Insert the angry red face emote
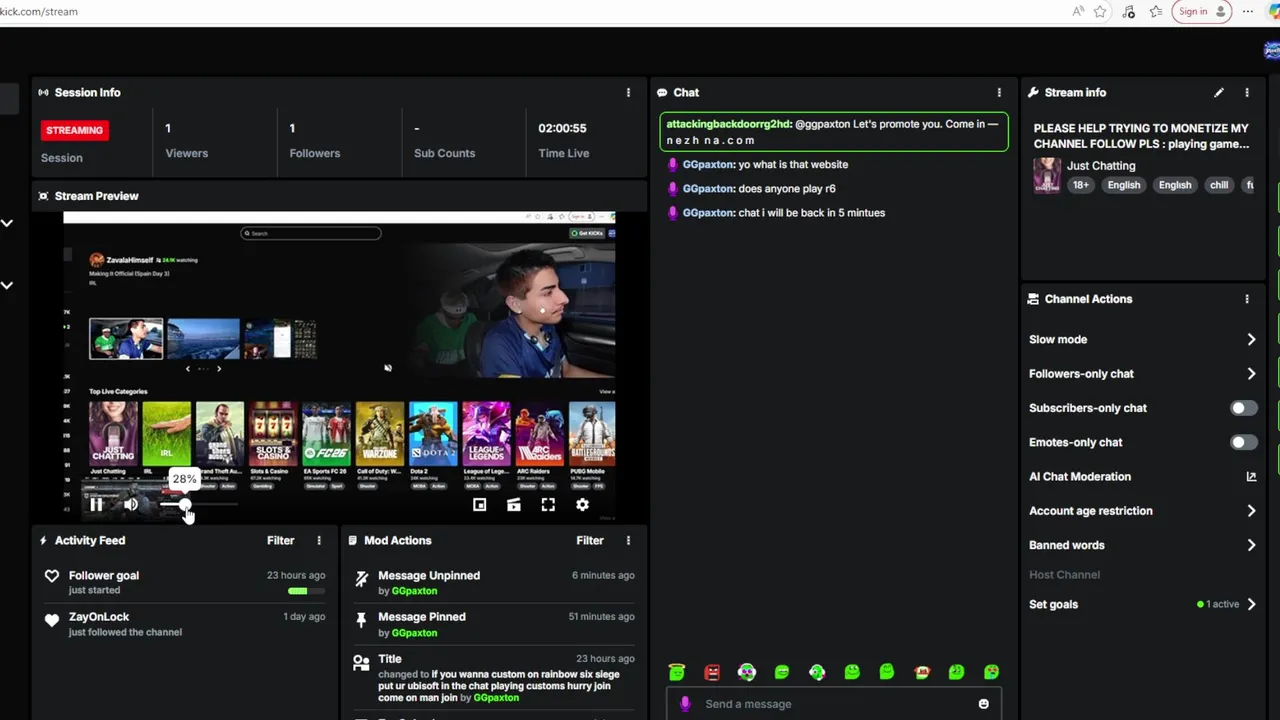The image size is (1280, 720). [x=712, y=672]
